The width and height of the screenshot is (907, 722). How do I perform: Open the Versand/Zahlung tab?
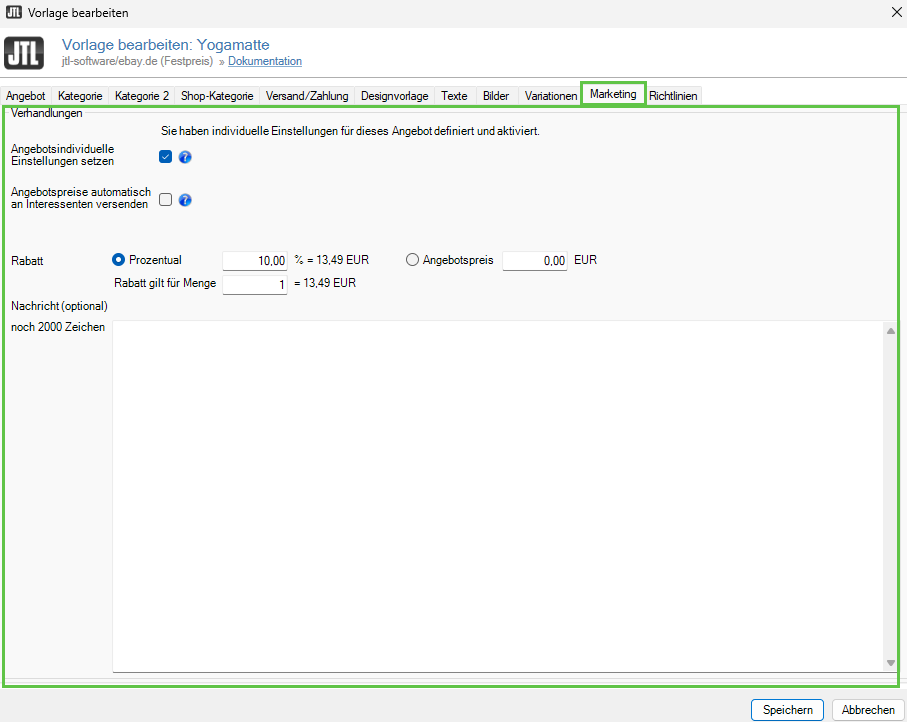307,96
